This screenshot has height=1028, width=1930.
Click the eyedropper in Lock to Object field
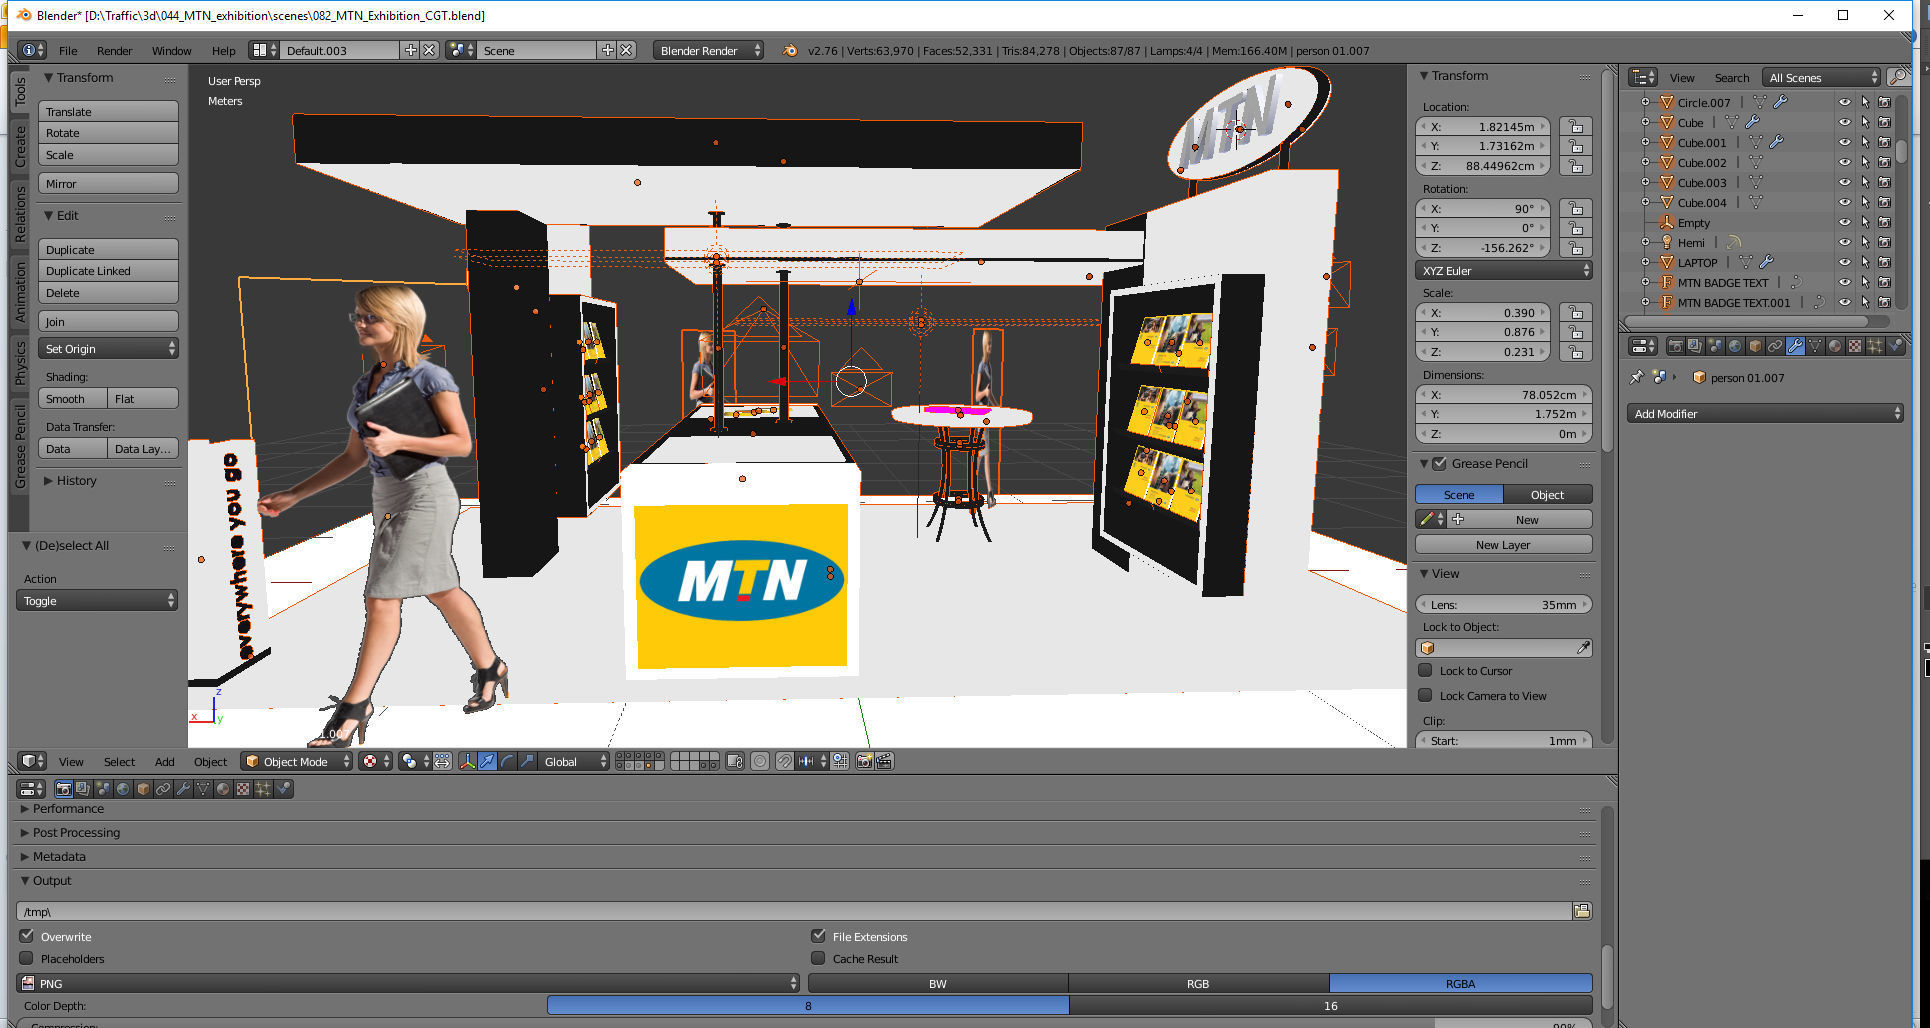(x=1583, y=648)
